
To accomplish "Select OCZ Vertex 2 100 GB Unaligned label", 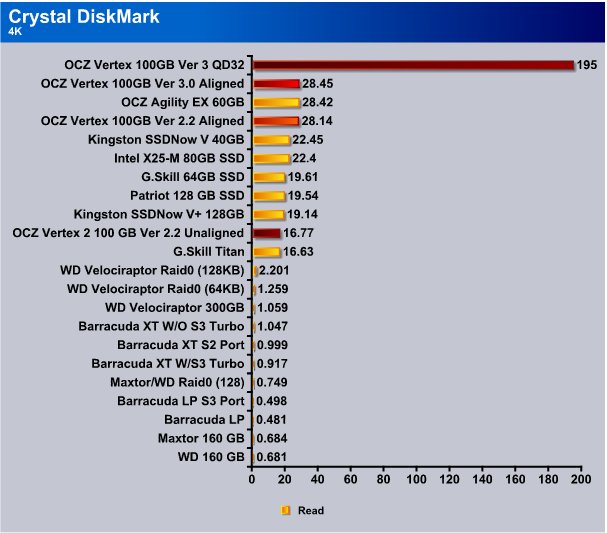I will pyautogui.click(x=128, y=233).
